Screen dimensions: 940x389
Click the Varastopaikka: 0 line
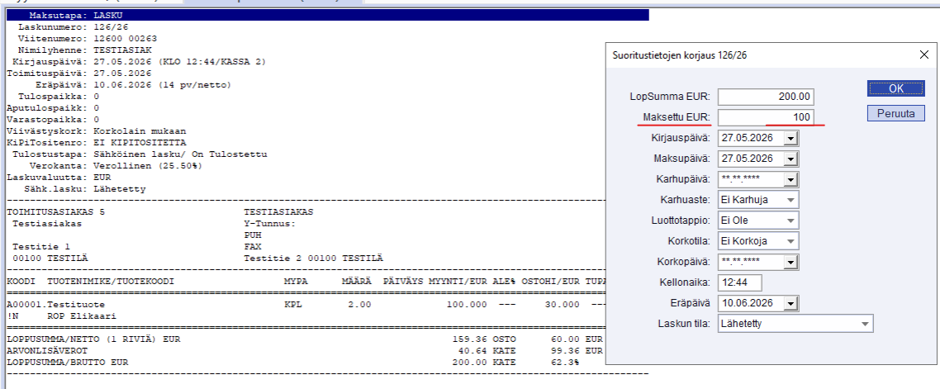pos(53,120)
